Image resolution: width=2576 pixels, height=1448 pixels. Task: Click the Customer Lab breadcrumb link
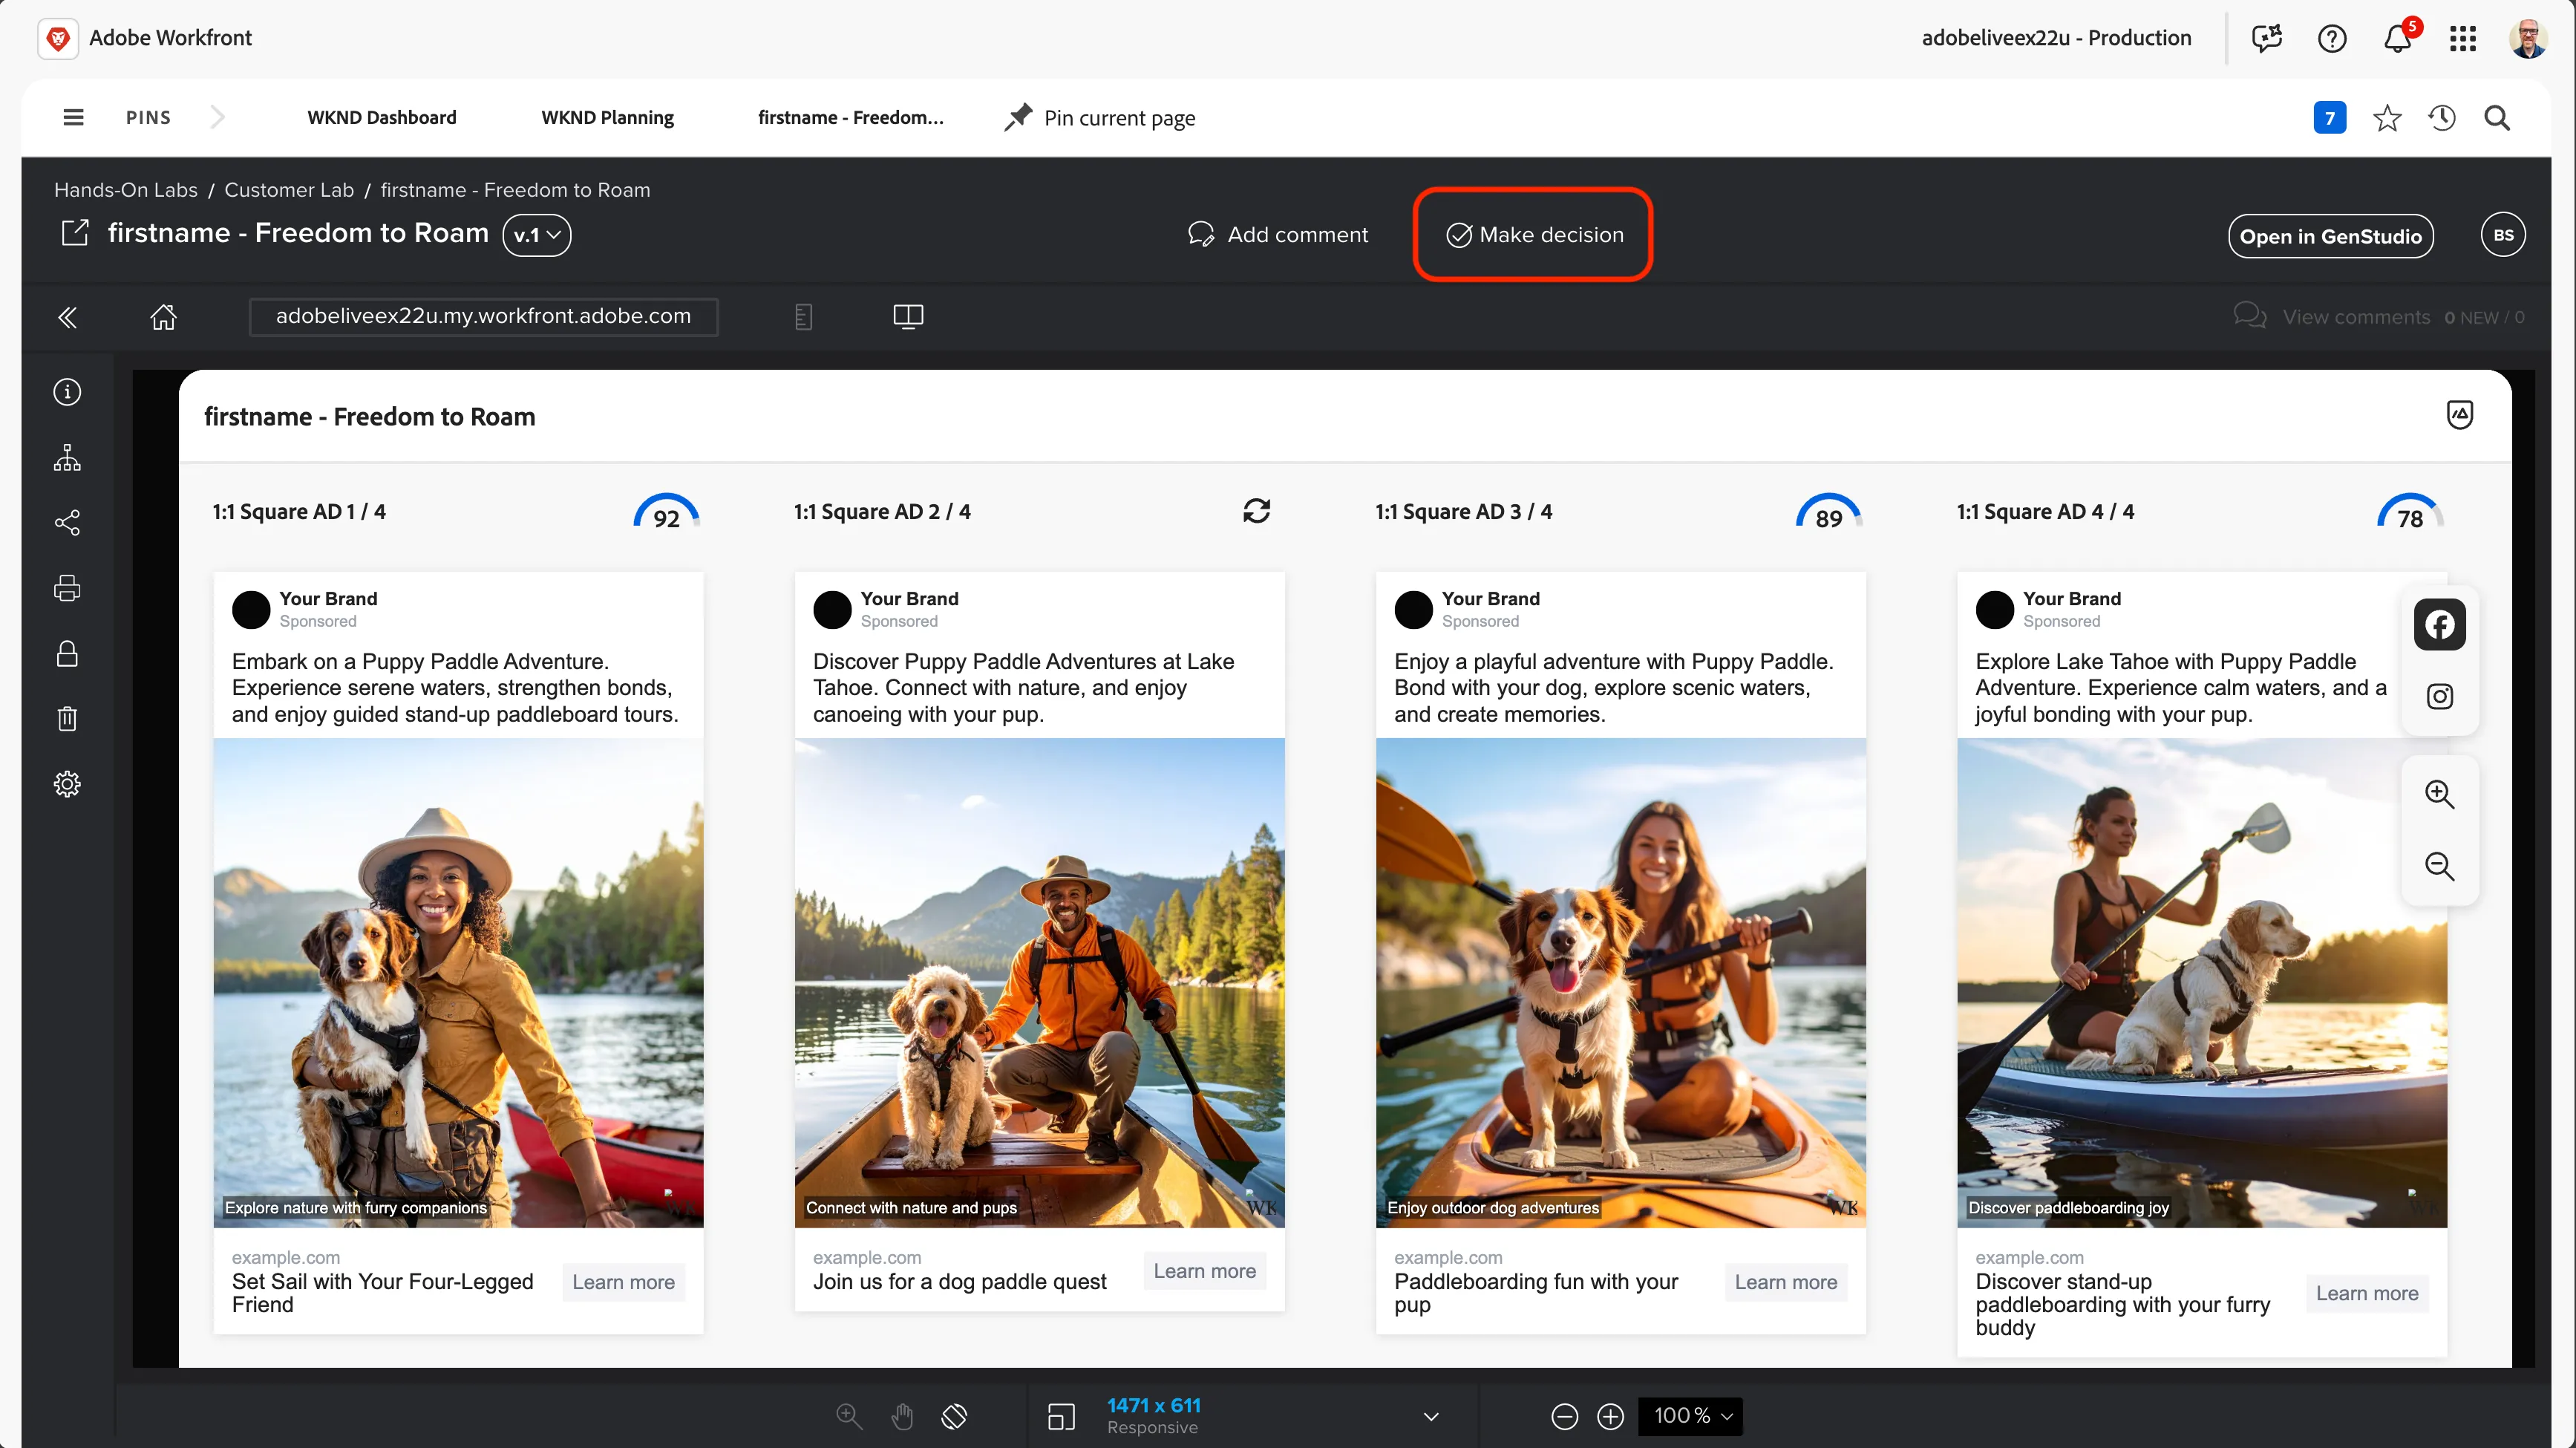[x=288, y=190]
